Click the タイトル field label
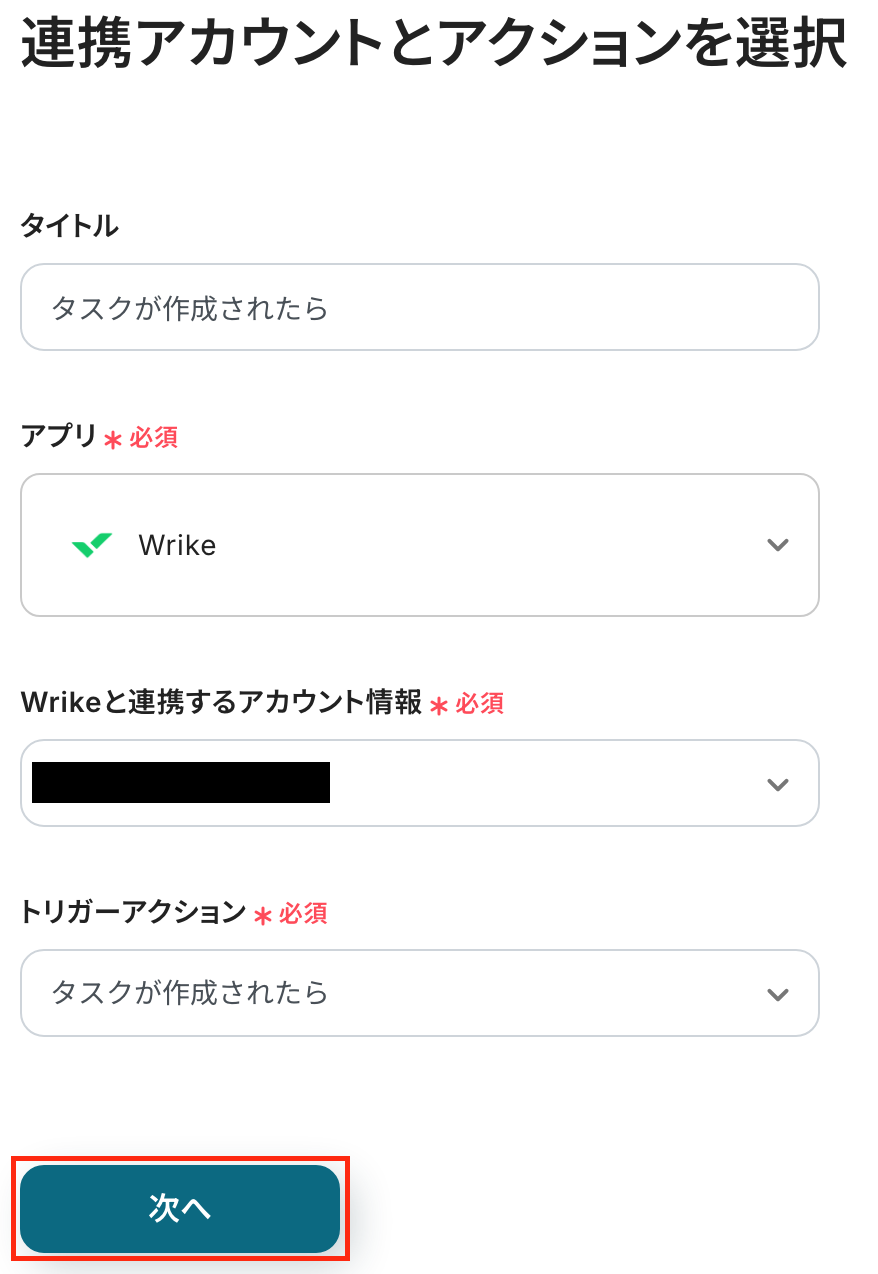The height and width of the screenshot is (1274, 878). [x=69, y=226]
